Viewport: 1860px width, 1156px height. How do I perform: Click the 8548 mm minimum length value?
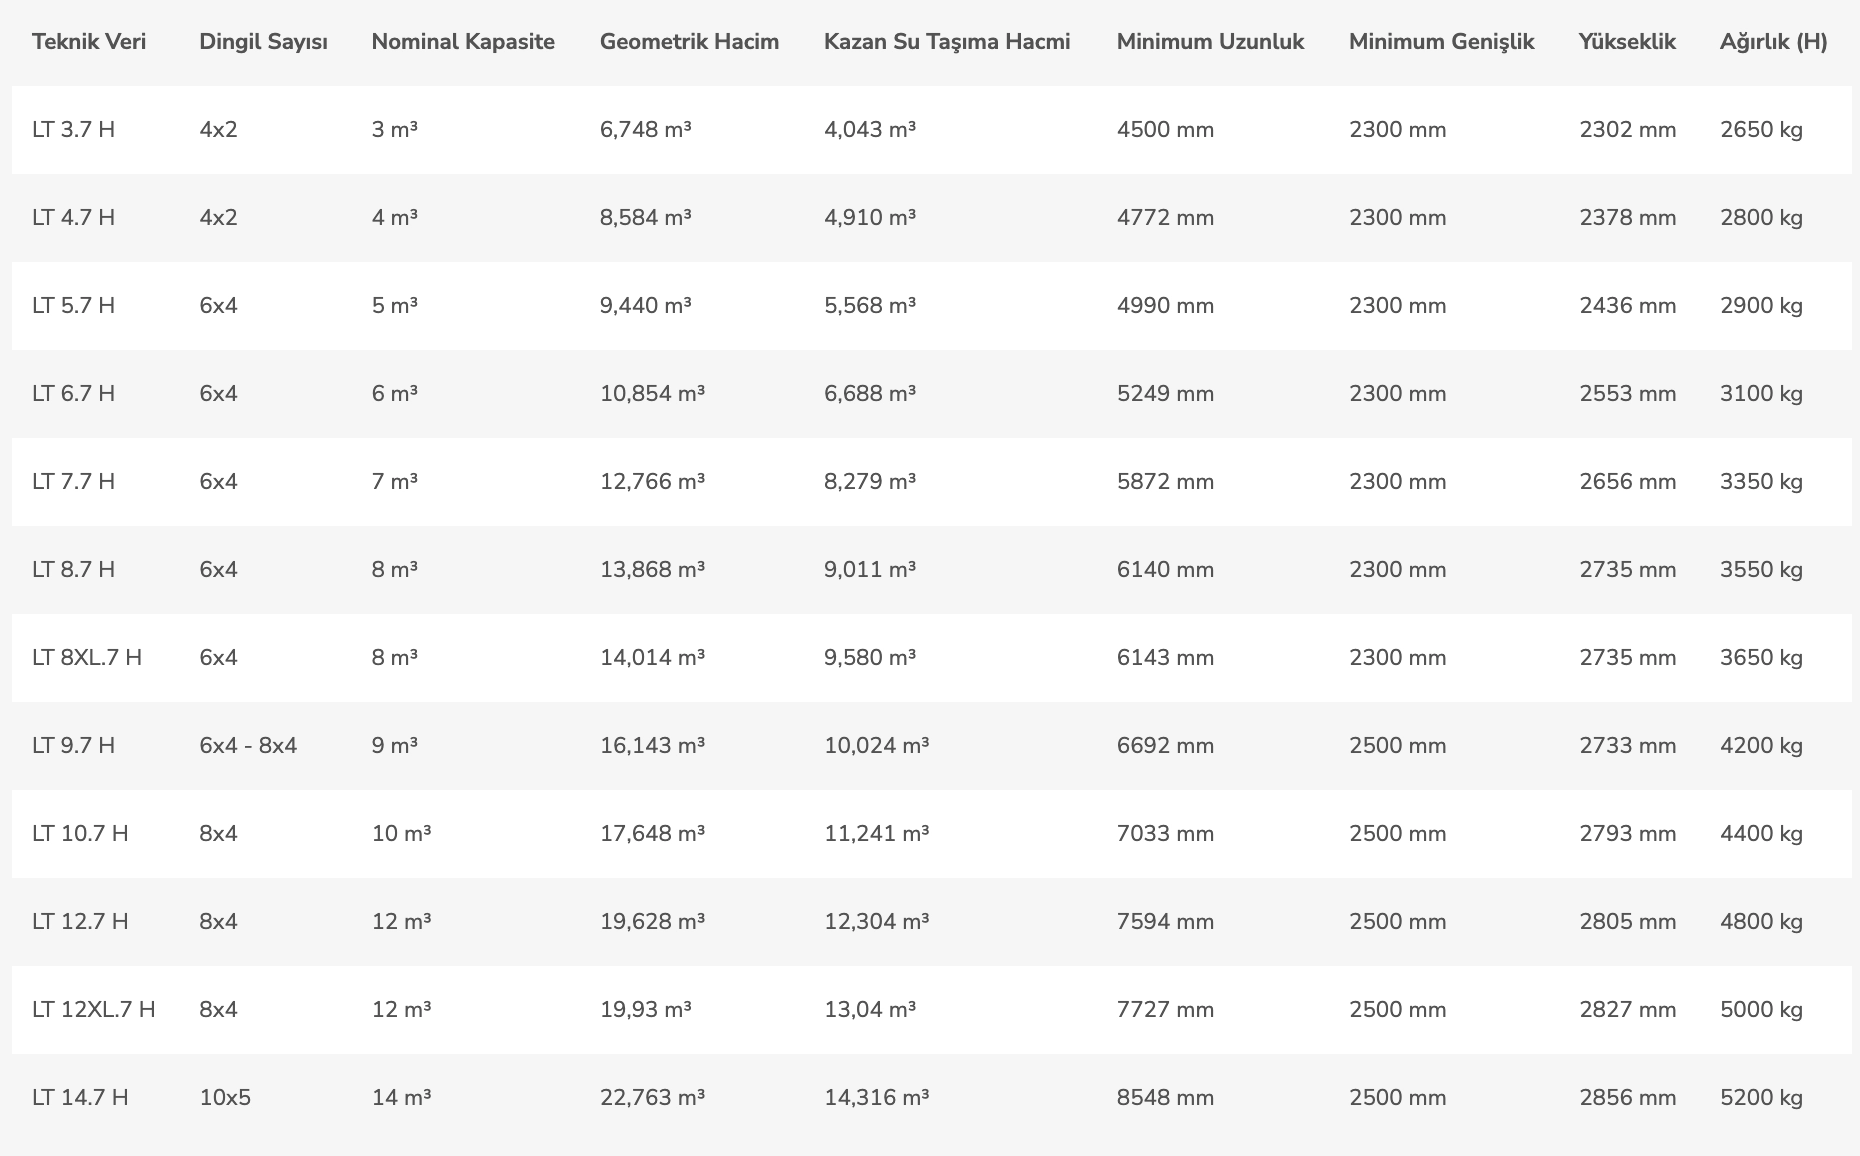1165,1098
